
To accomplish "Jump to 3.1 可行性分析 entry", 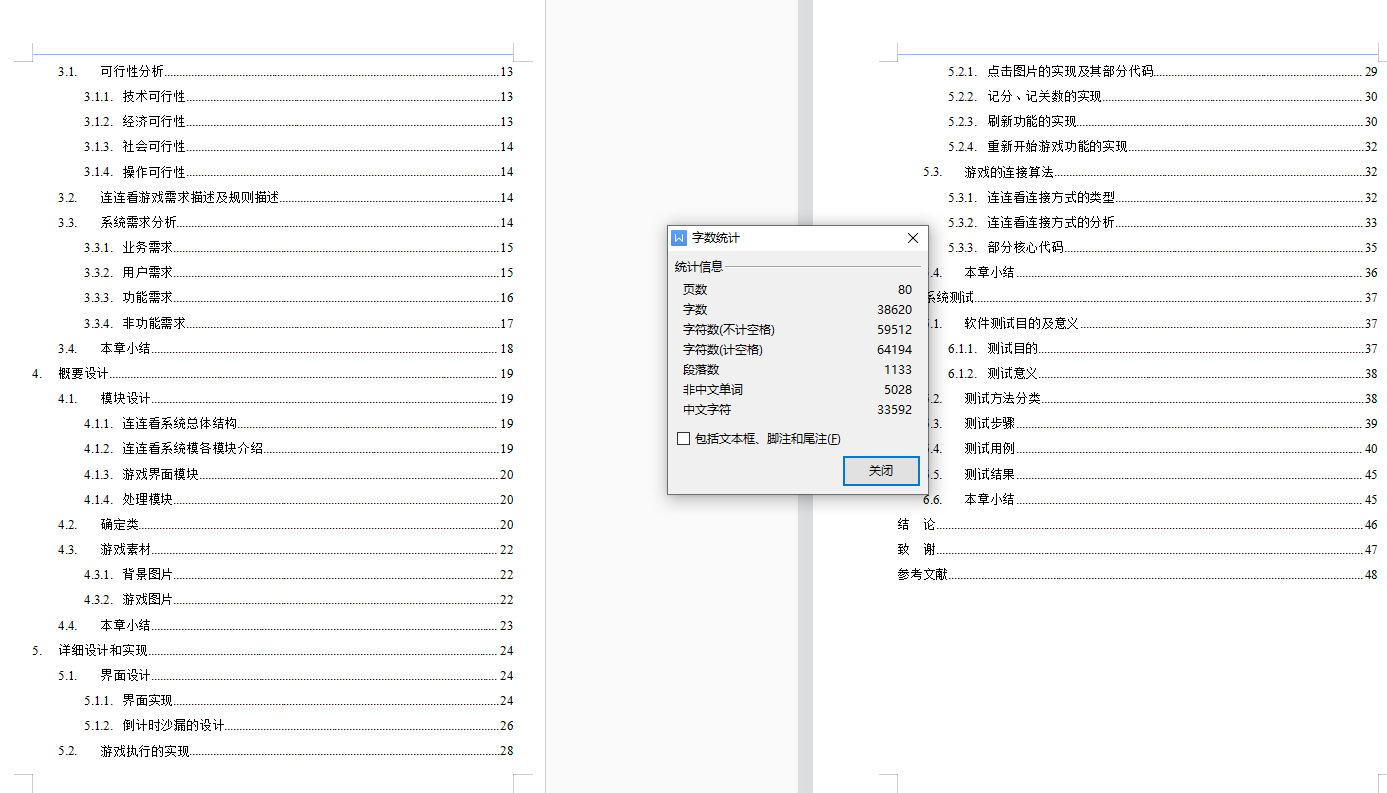I will click(132, 71).
